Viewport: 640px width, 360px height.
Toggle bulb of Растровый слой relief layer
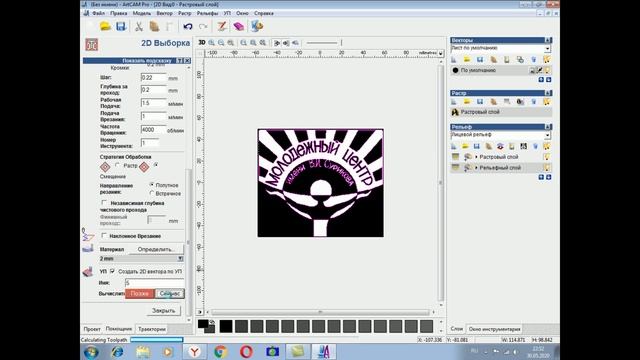pyautogui.click(x=547, y=157)
